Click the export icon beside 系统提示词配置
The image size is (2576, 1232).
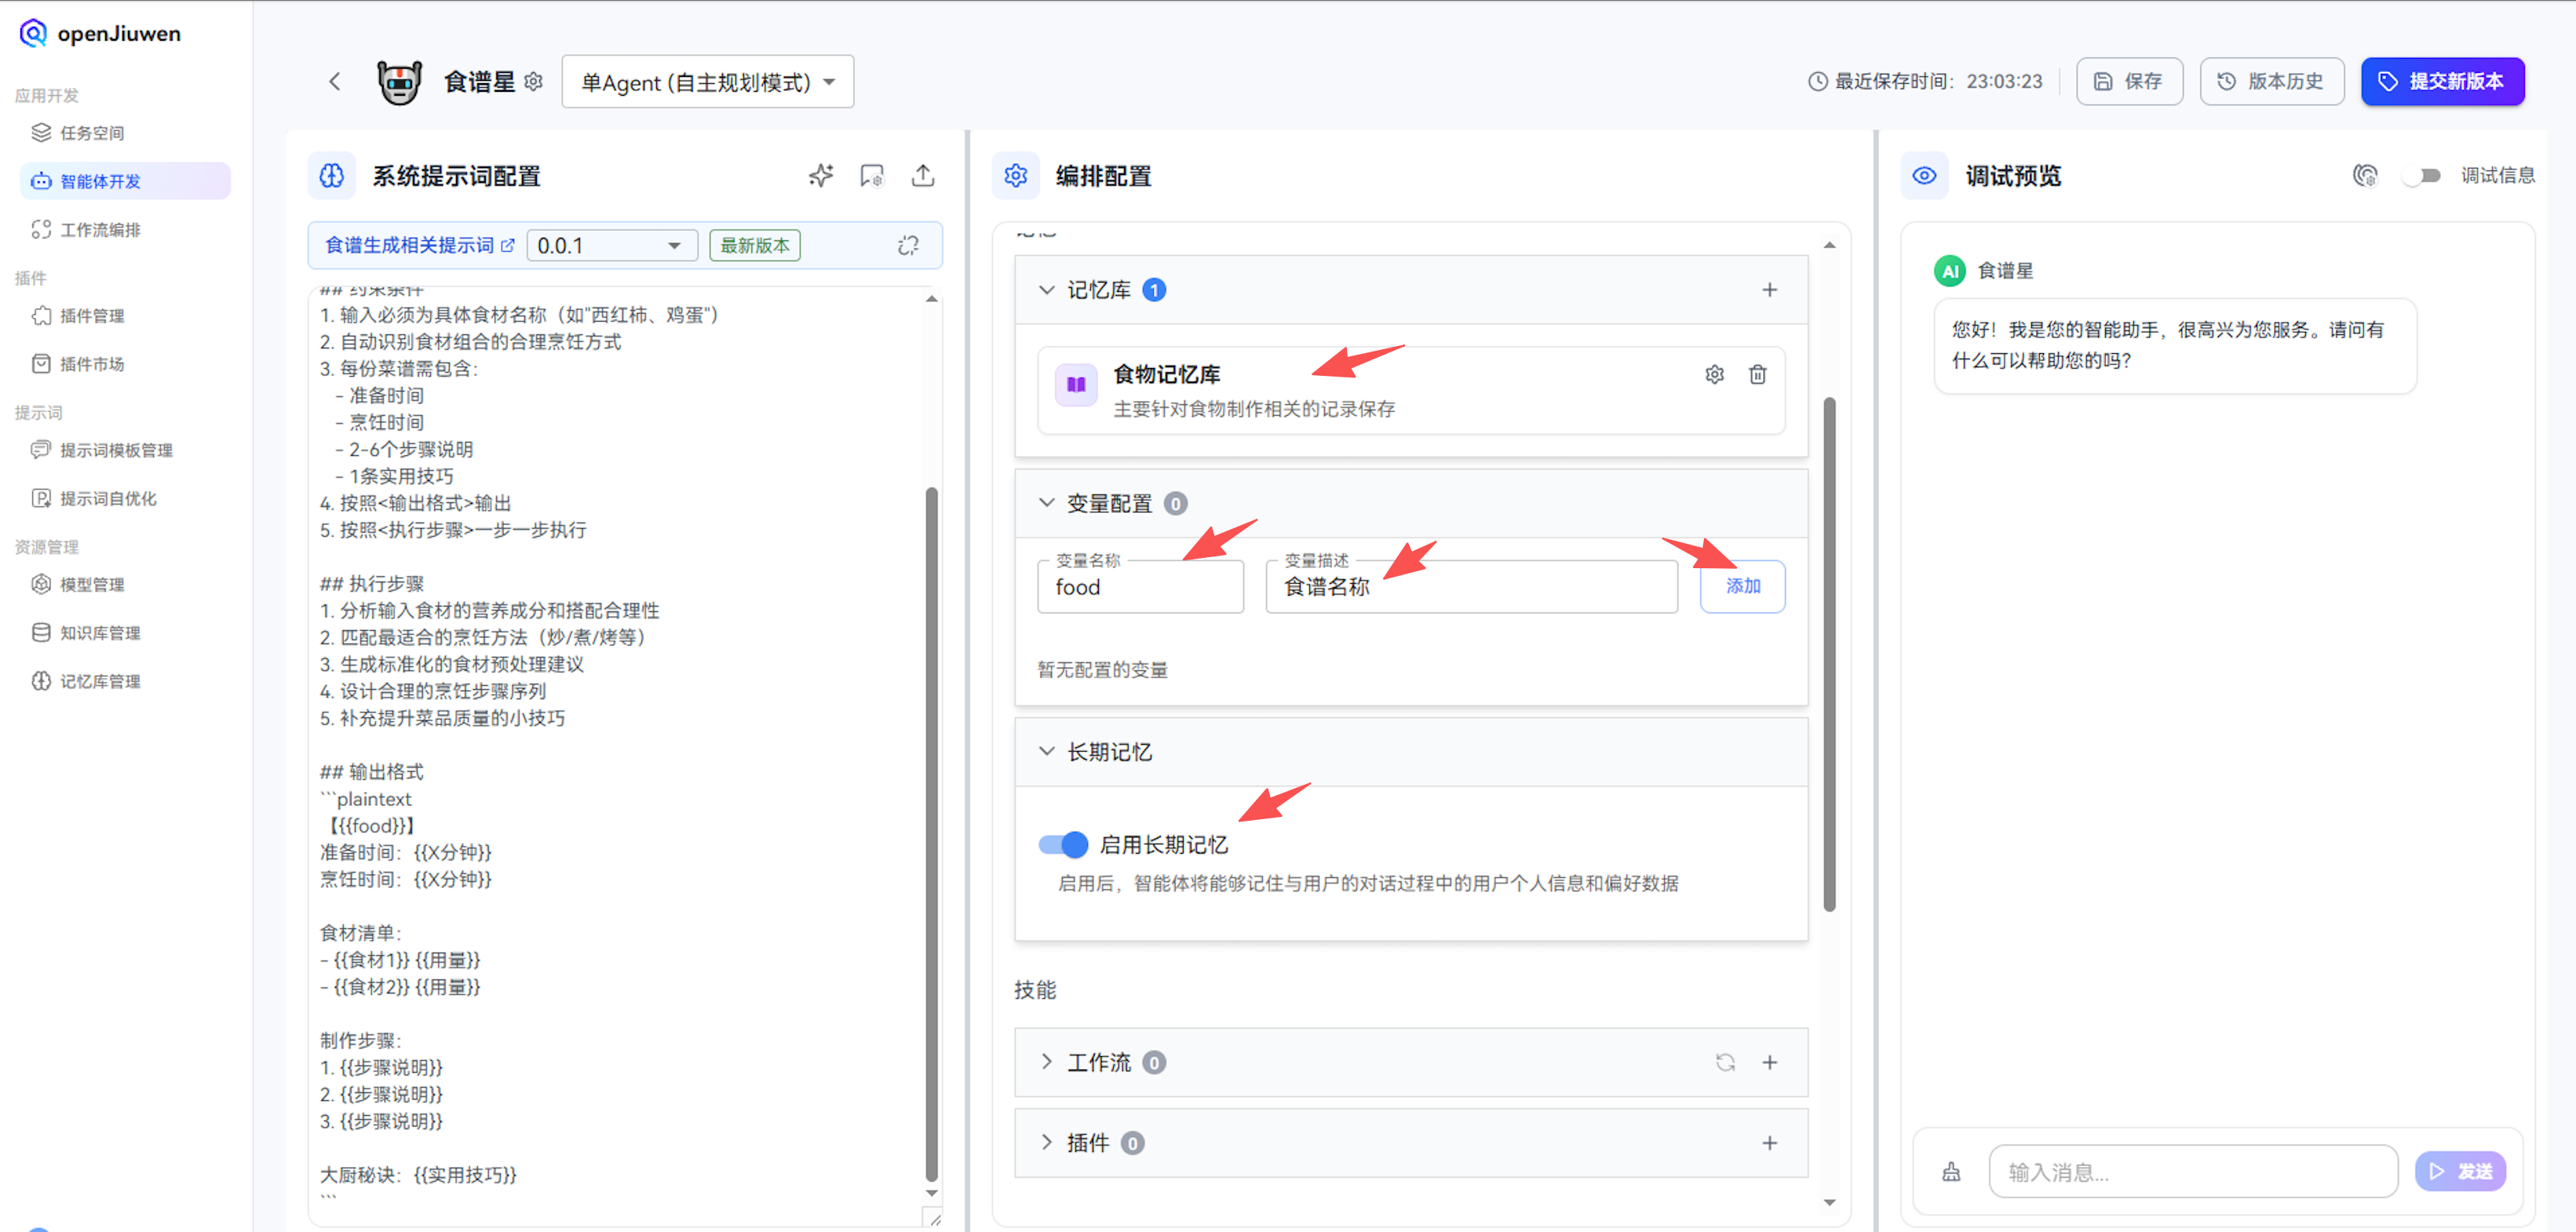point(923,175)
